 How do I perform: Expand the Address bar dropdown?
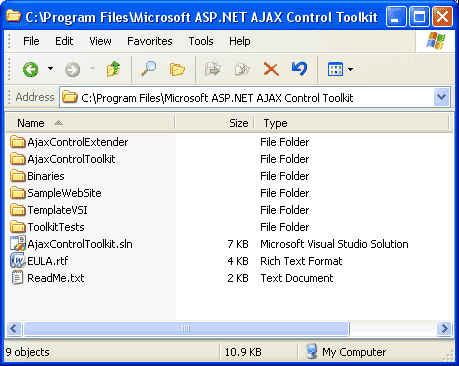click(442, 97)
